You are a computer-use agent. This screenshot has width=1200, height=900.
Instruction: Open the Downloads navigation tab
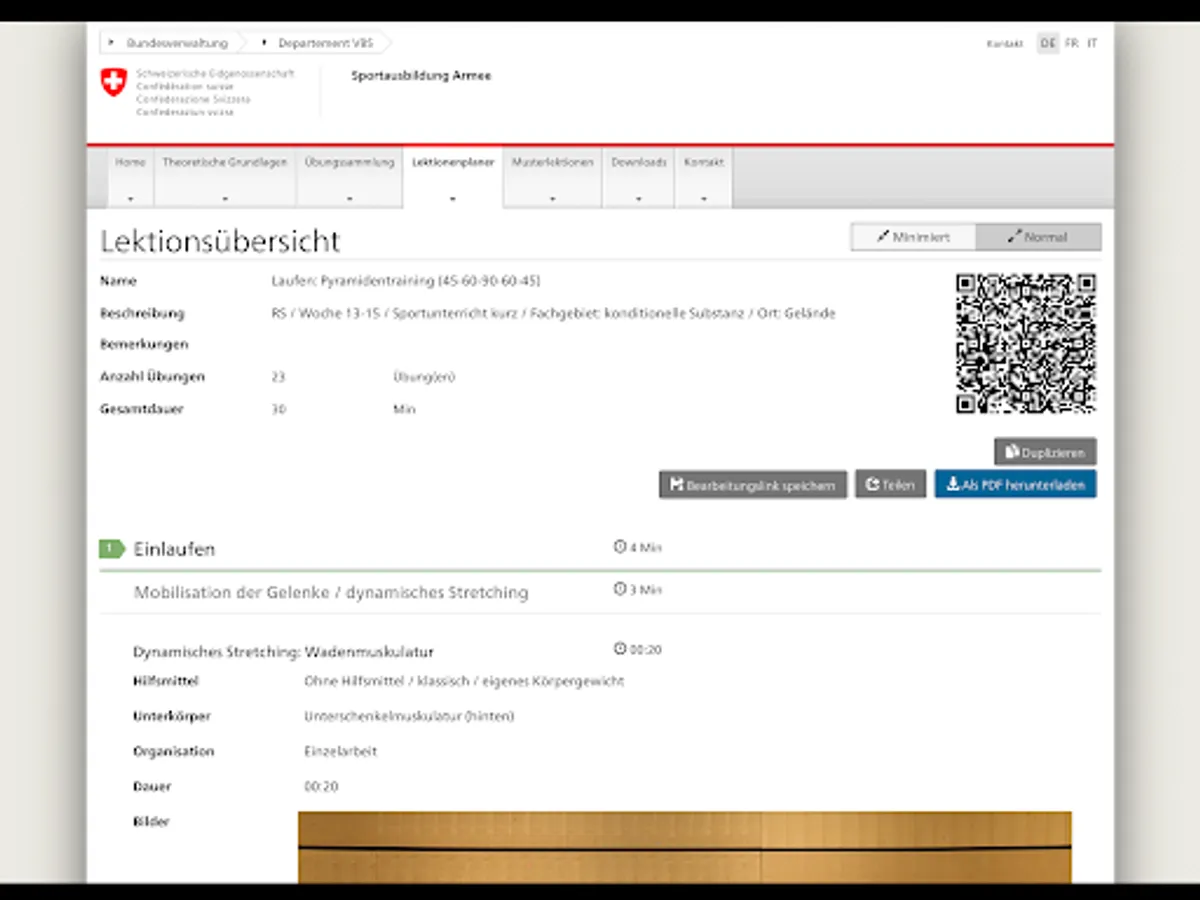pyautogui.click(x=638, y=177)
